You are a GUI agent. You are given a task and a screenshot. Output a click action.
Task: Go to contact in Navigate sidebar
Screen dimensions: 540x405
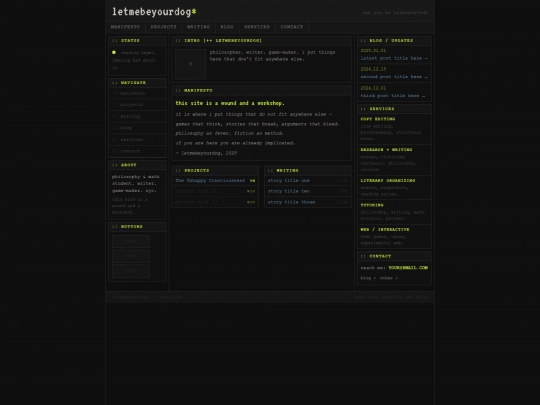click(137, 151)
